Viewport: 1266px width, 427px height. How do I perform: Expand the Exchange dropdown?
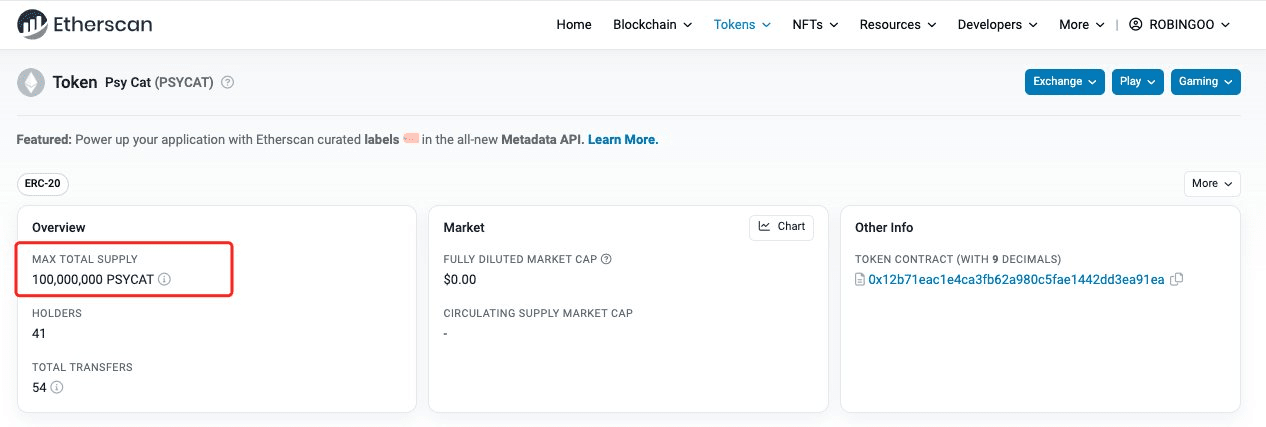[1064, 82]
